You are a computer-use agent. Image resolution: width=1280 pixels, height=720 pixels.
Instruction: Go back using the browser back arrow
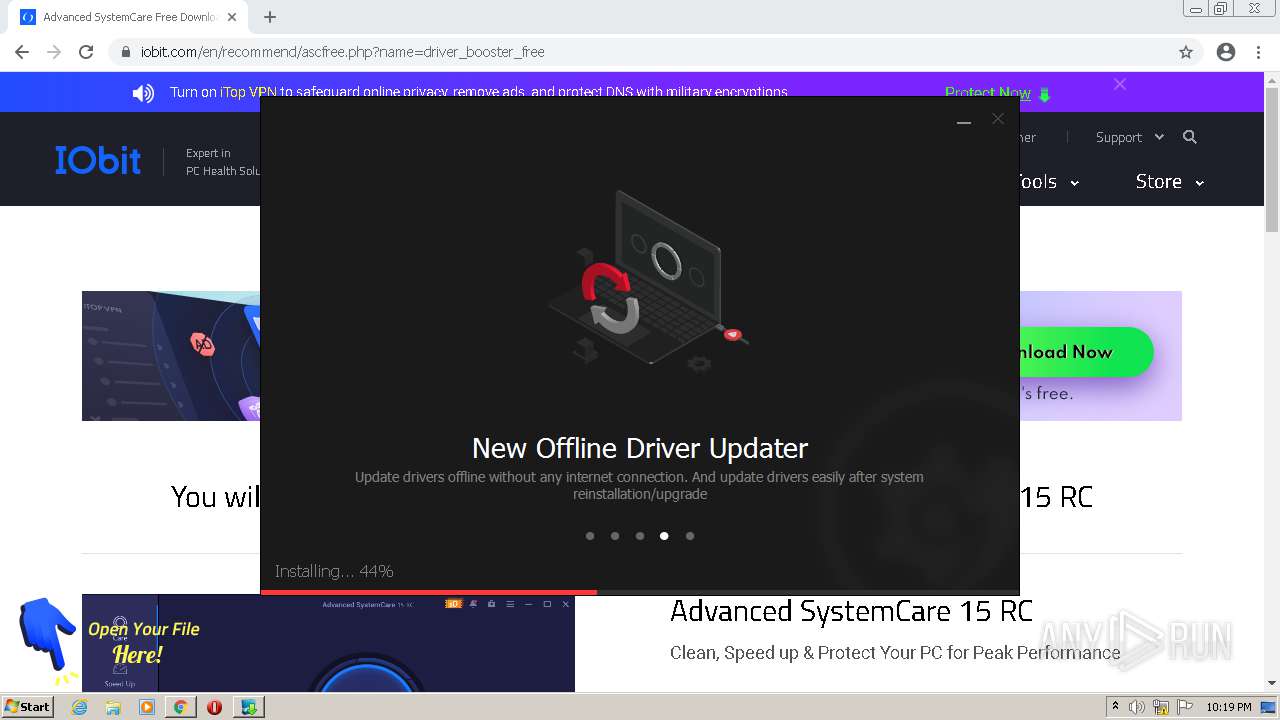(x=22, y=52)
